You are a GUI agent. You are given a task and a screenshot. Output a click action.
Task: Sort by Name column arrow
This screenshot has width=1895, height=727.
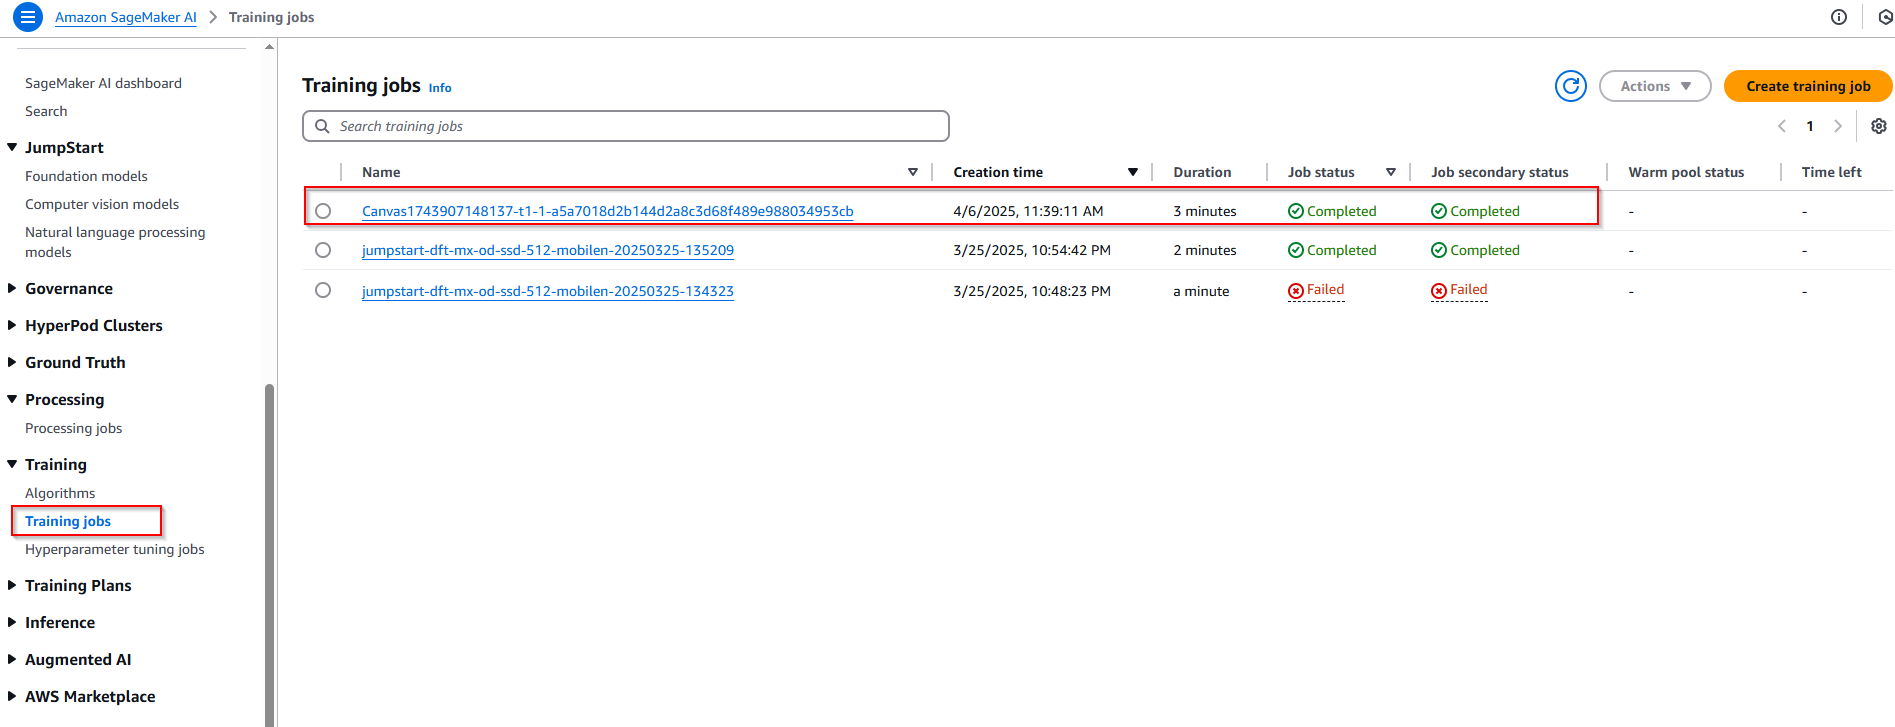tap(912, 172)
